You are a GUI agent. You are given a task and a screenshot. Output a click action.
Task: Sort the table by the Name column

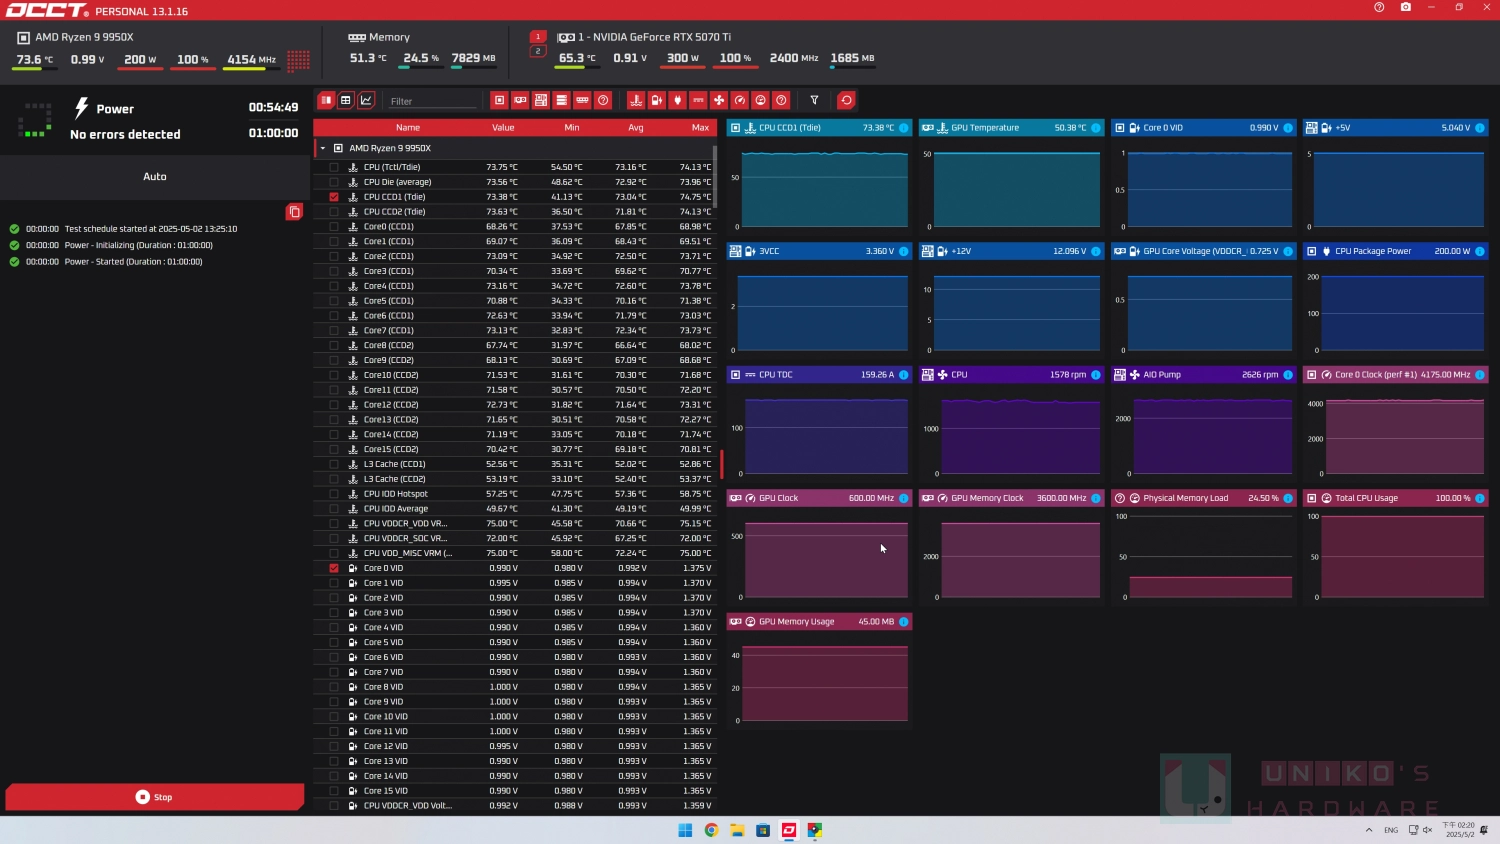[x=408, y=128]
